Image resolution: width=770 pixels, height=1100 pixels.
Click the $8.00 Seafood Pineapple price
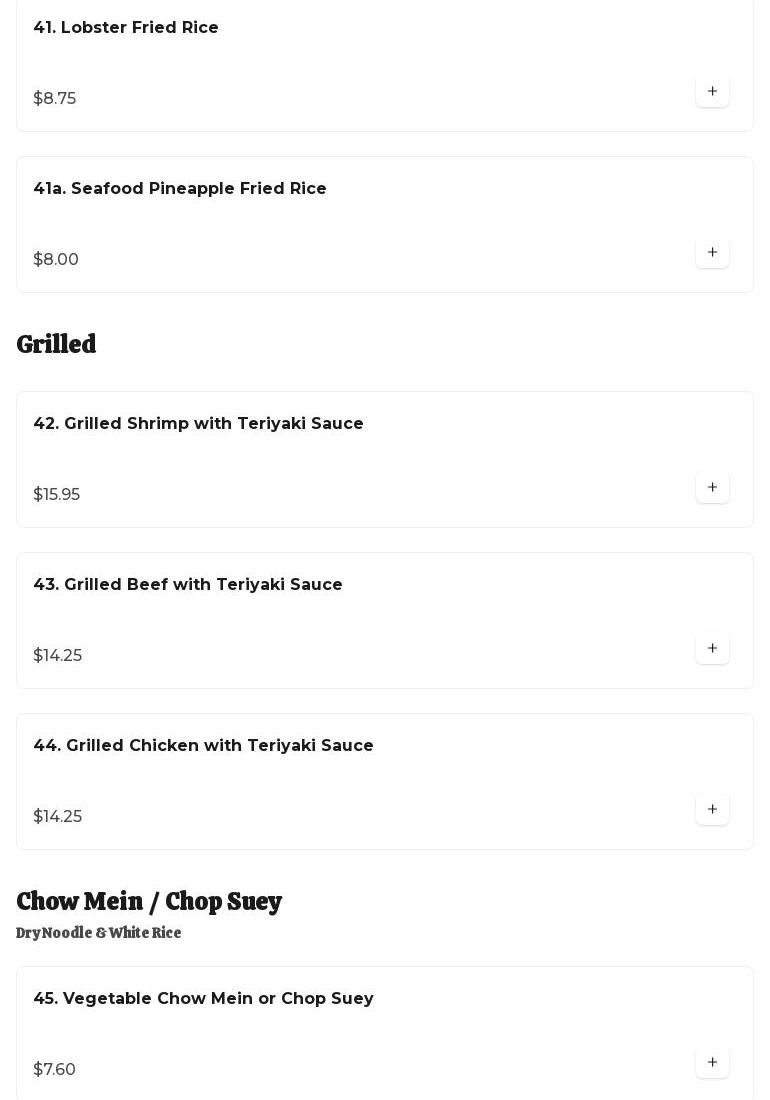[56, 260]
